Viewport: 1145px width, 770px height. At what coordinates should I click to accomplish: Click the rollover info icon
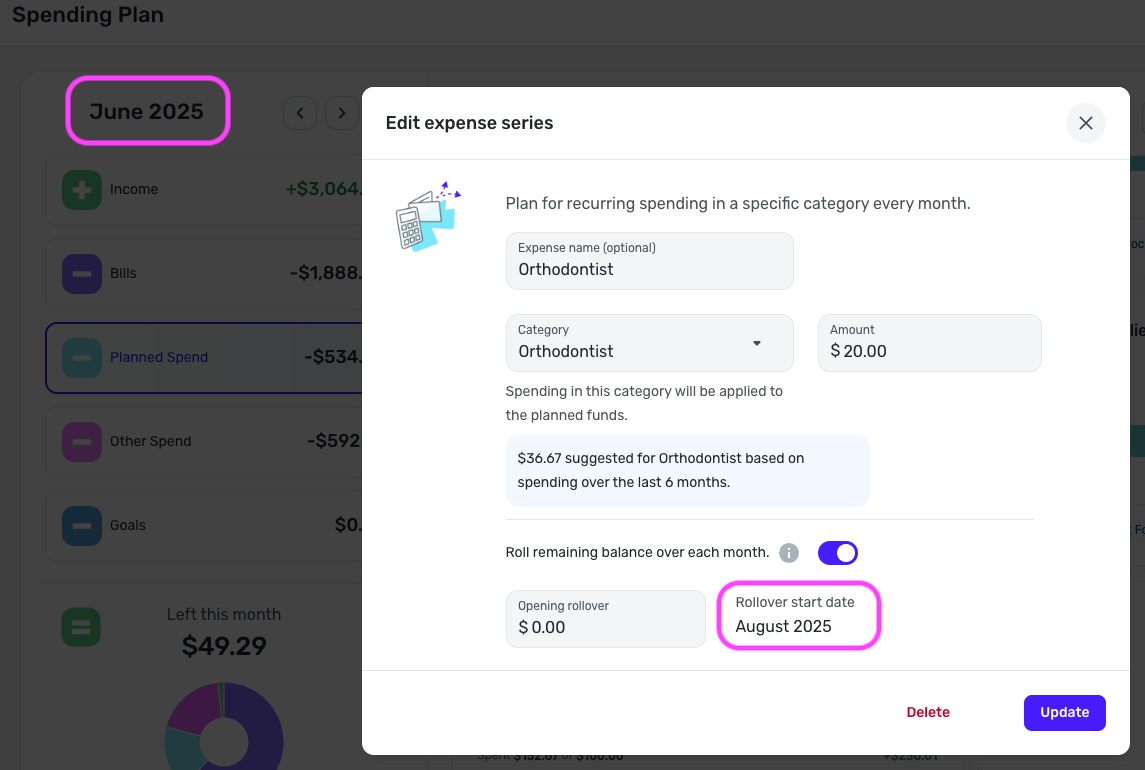[x=789, y=553]
